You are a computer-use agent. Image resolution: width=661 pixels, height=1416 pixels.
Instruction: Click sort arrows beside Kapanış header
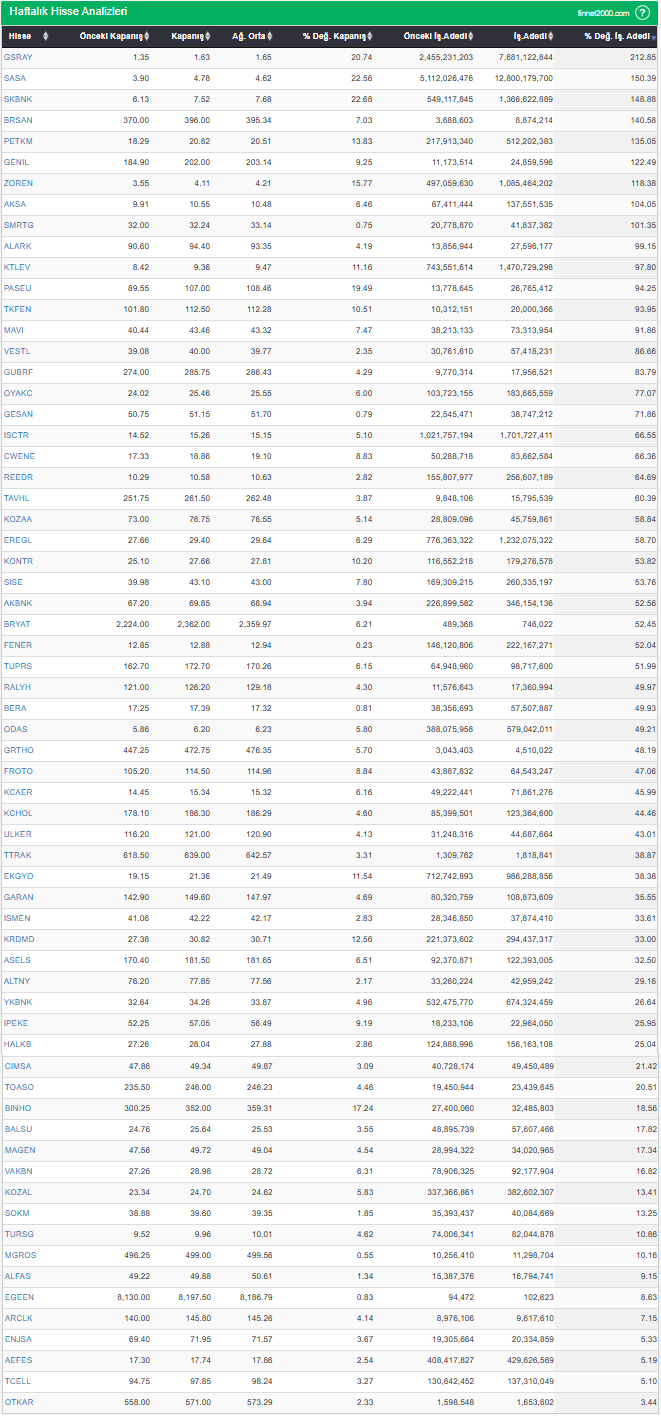click(x=207, y=37)
